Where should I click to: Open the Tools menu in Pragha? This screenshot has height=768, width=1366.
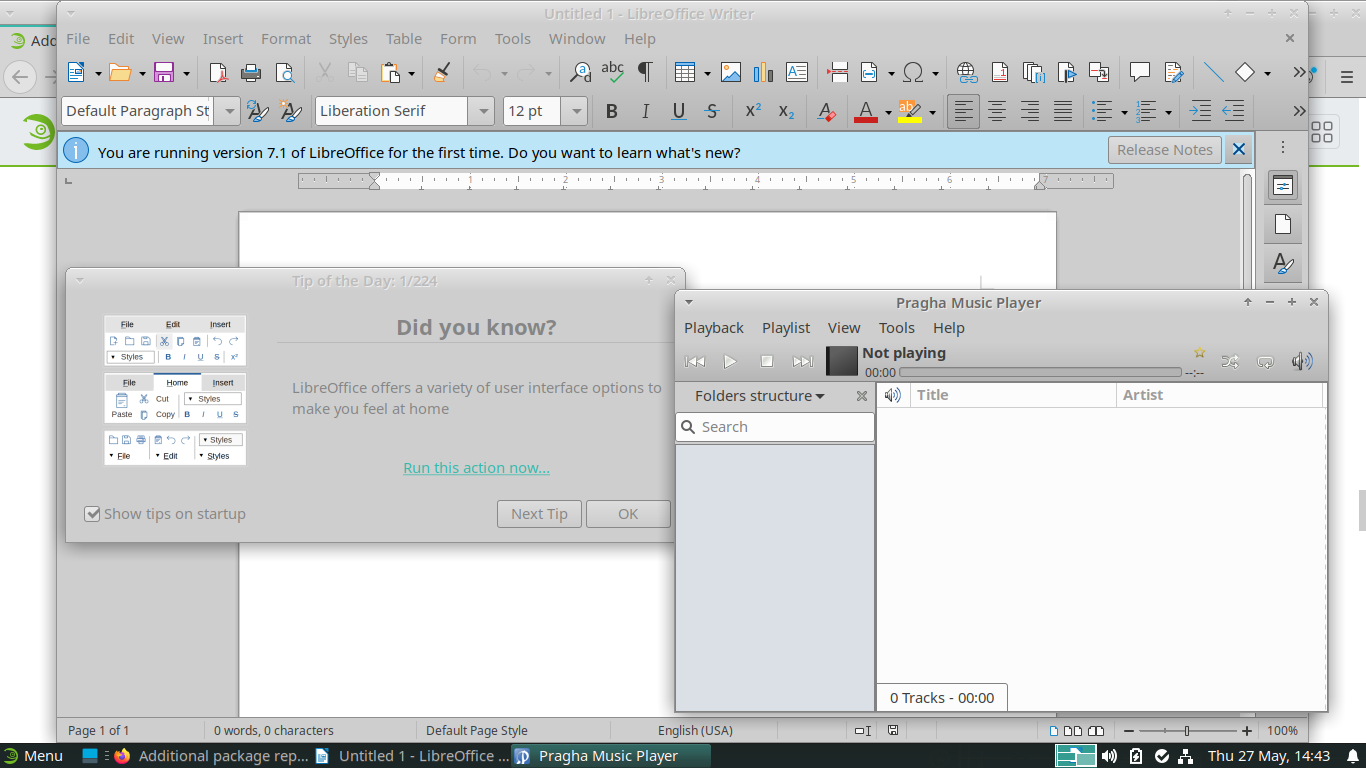coord(897,328)
